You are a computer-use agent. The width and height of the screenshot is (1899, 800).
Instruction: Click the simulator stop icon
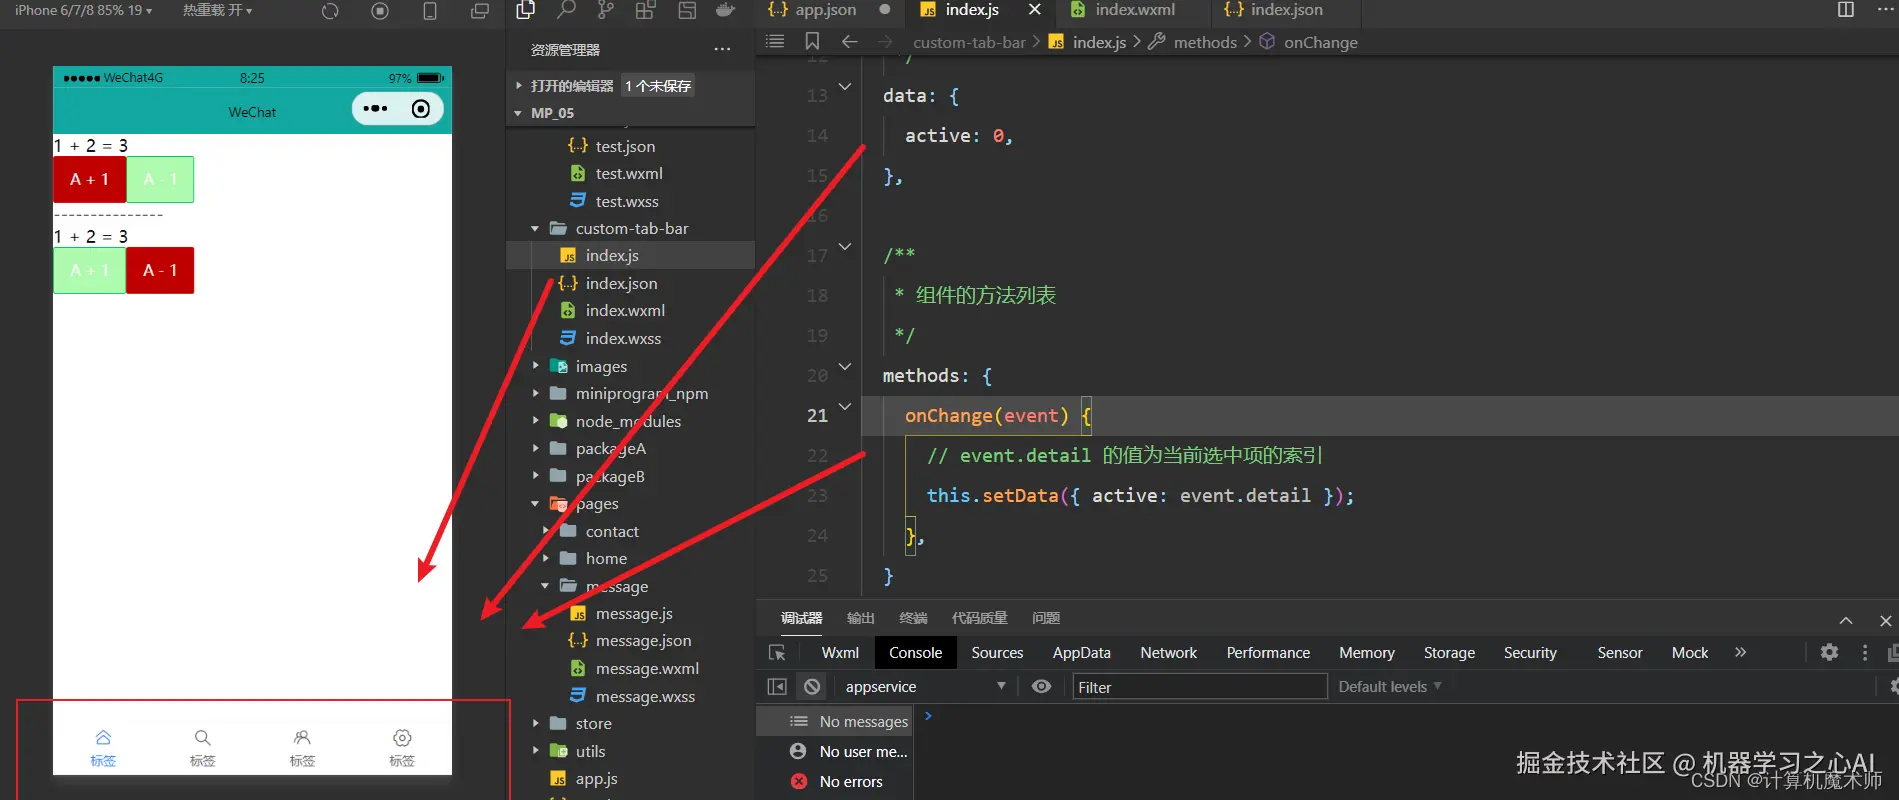click(x=380, y=11)
